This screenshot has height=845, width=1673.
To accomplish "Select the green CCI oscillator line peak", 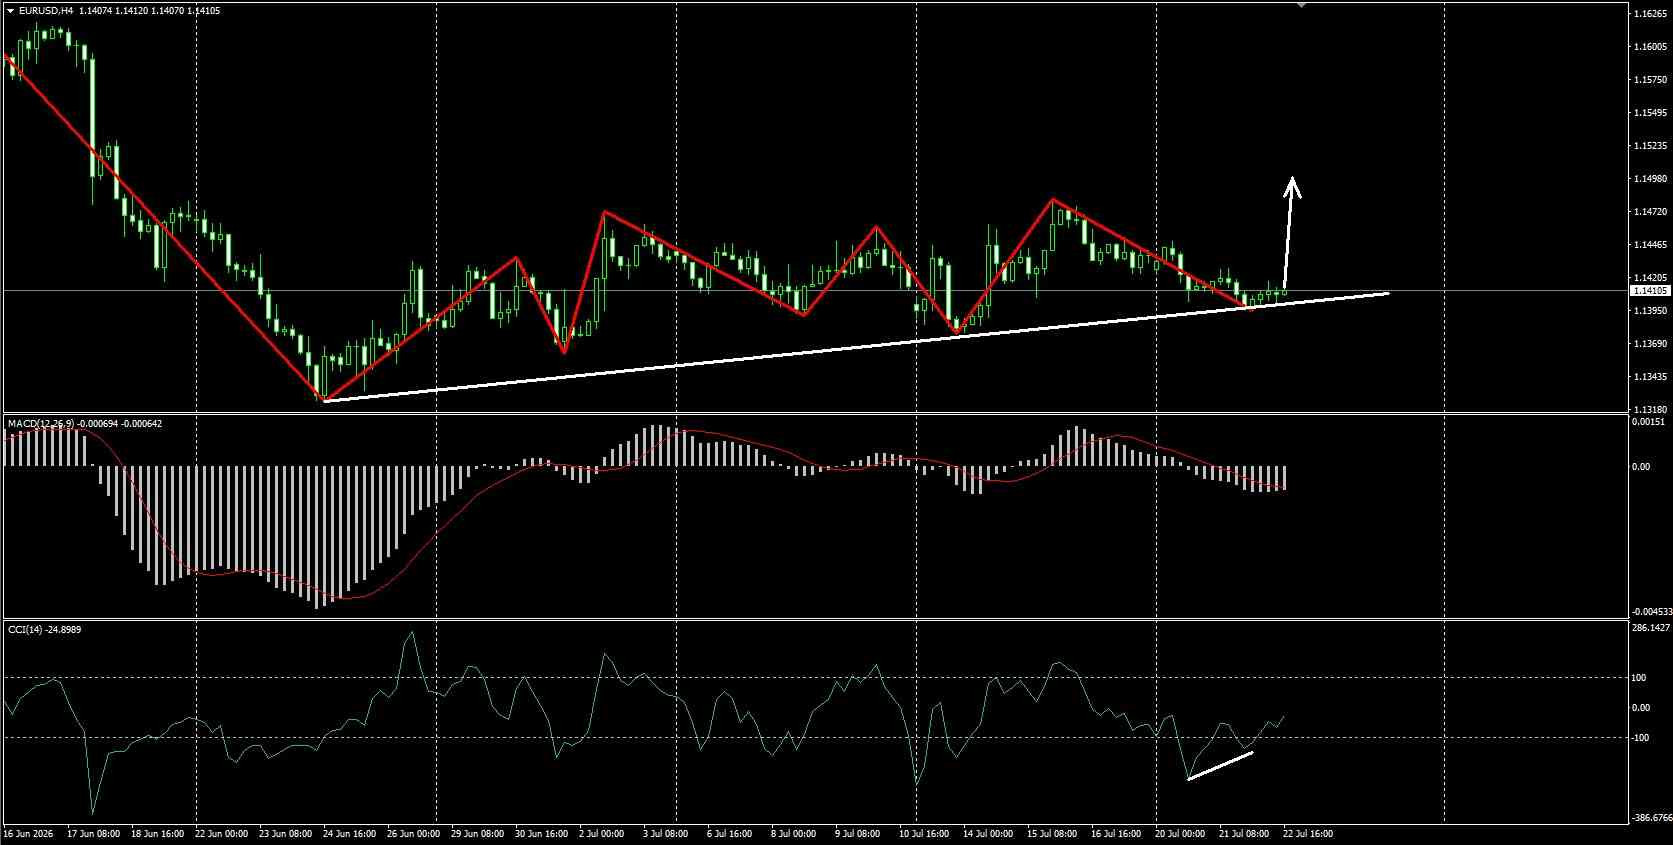I will pyautogui.click(x=410, y=634).
